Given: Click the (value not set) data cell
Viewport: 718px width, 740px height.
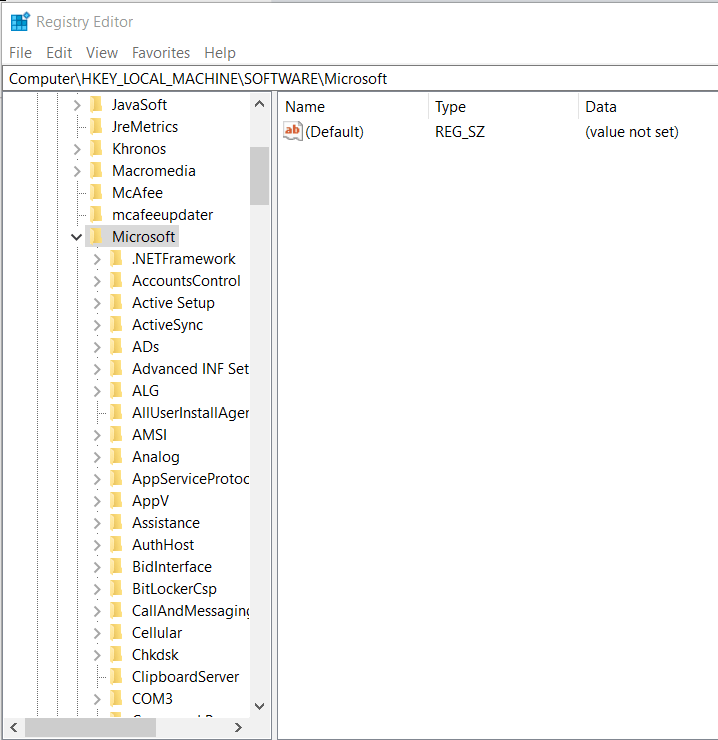Looking at the screenshot, I should 632,132.
